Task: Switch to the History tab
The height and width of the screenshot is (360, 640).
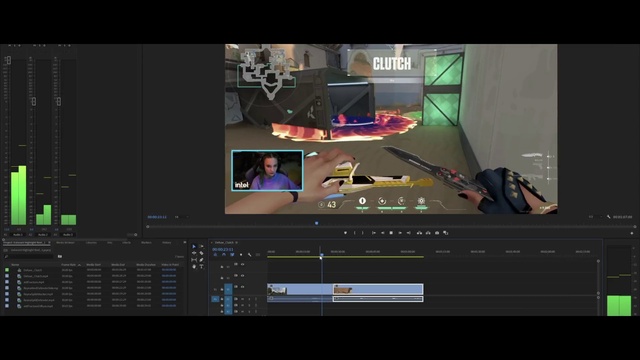Action: pos(167,242)
